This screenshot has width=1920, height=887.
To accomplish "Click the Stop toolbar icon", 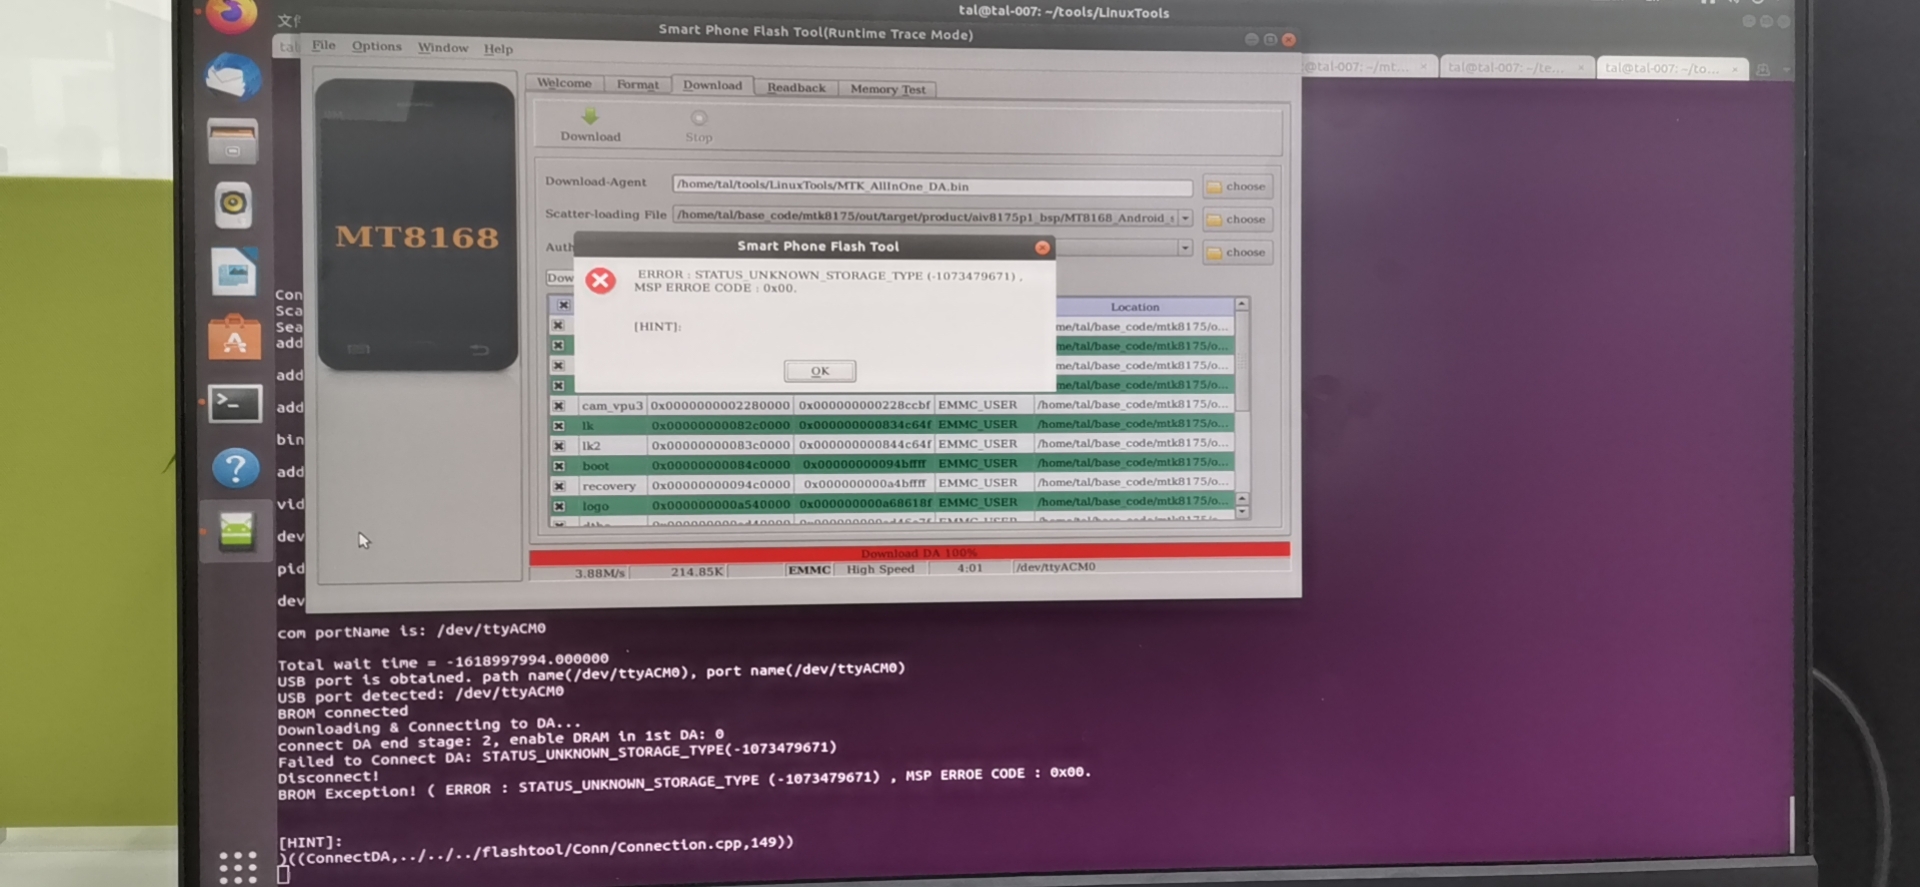I will click(x=699, y=118).
